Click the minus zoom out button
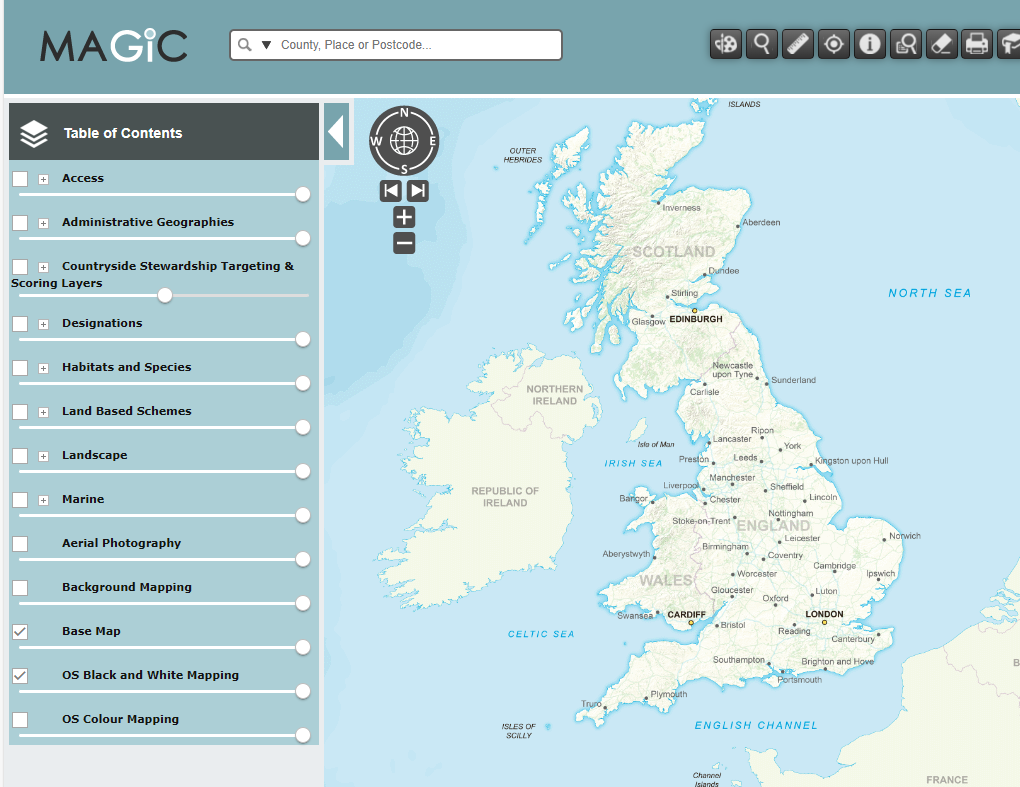The width and height of the screenshot is (1020, 787). coord(404,242)
